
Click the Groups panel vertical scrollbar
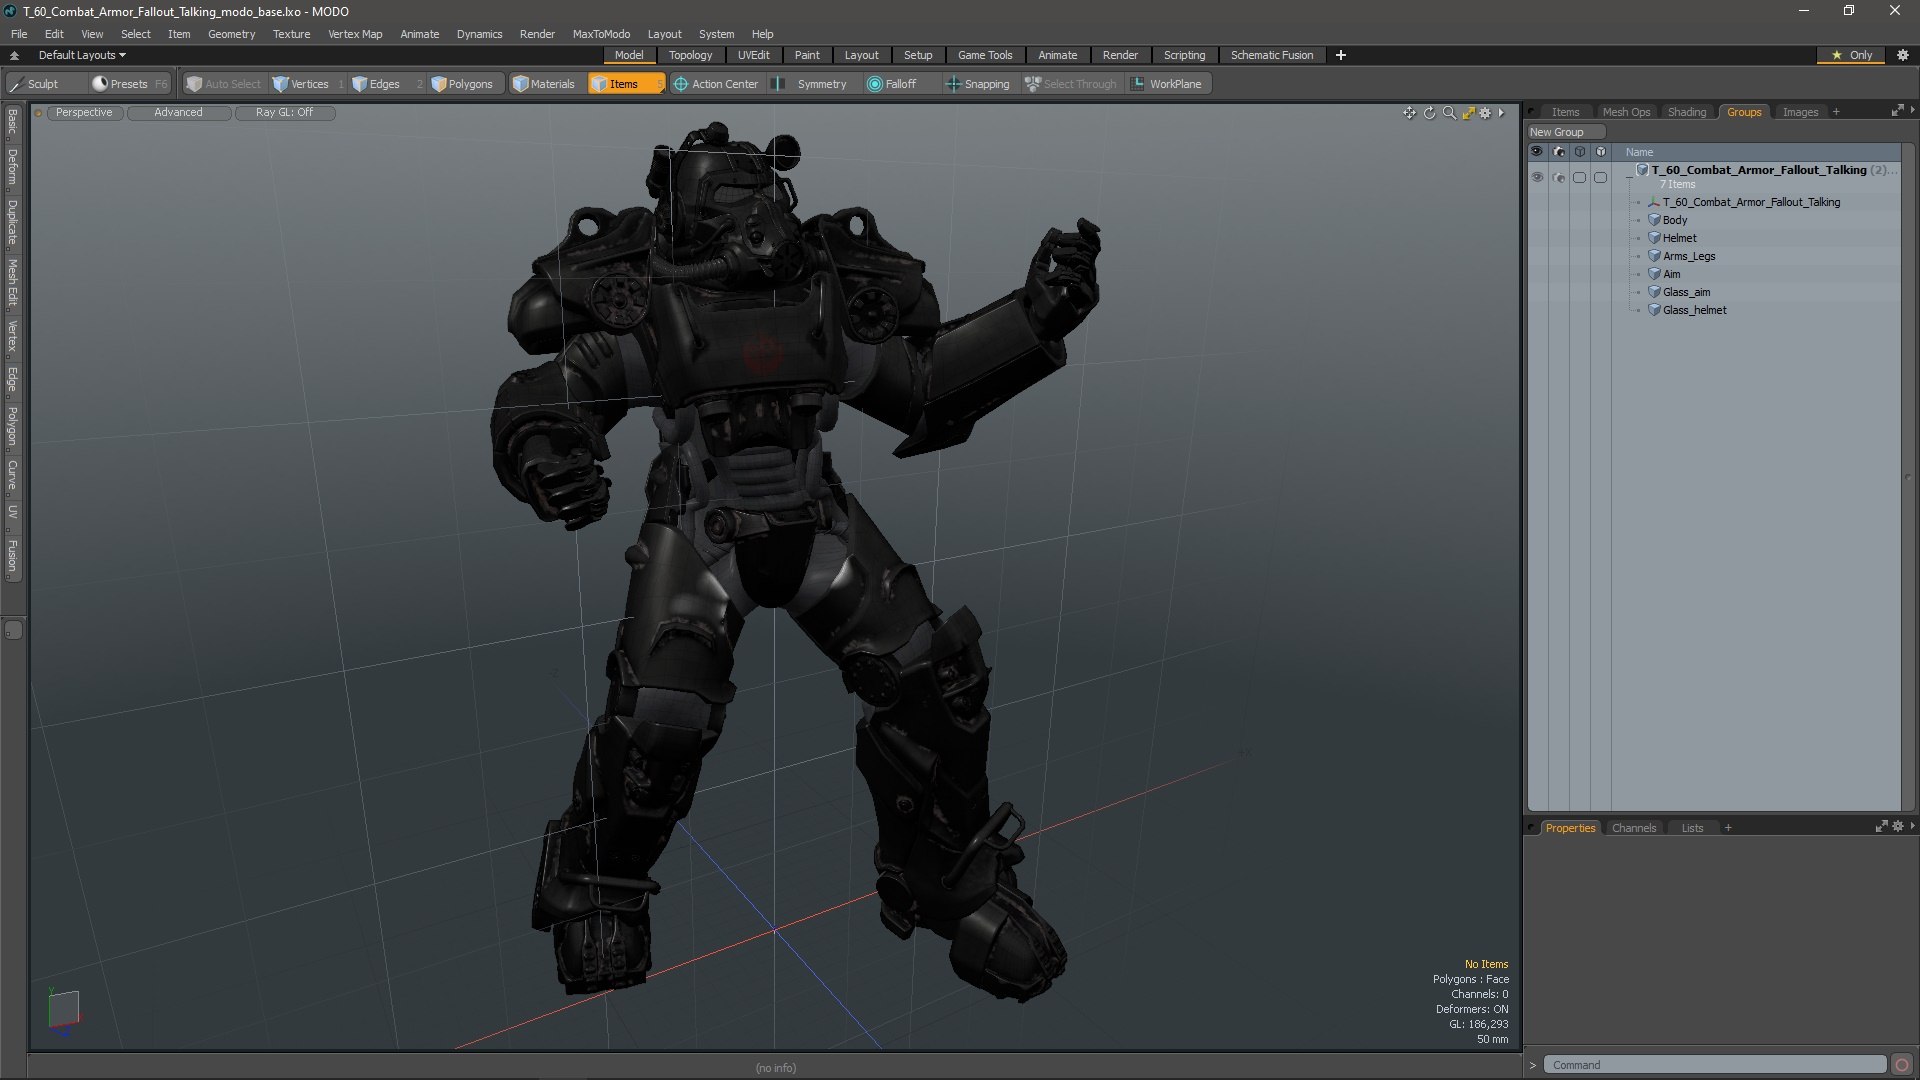(1908, 477)
